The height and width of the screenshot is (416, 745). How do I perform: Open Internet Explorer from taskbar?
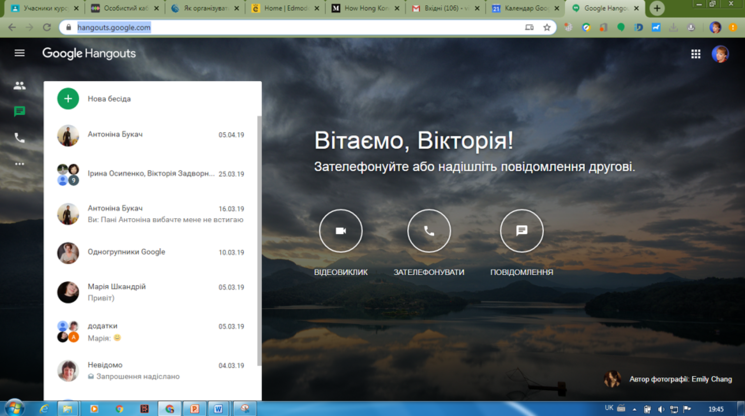point(44,408)
